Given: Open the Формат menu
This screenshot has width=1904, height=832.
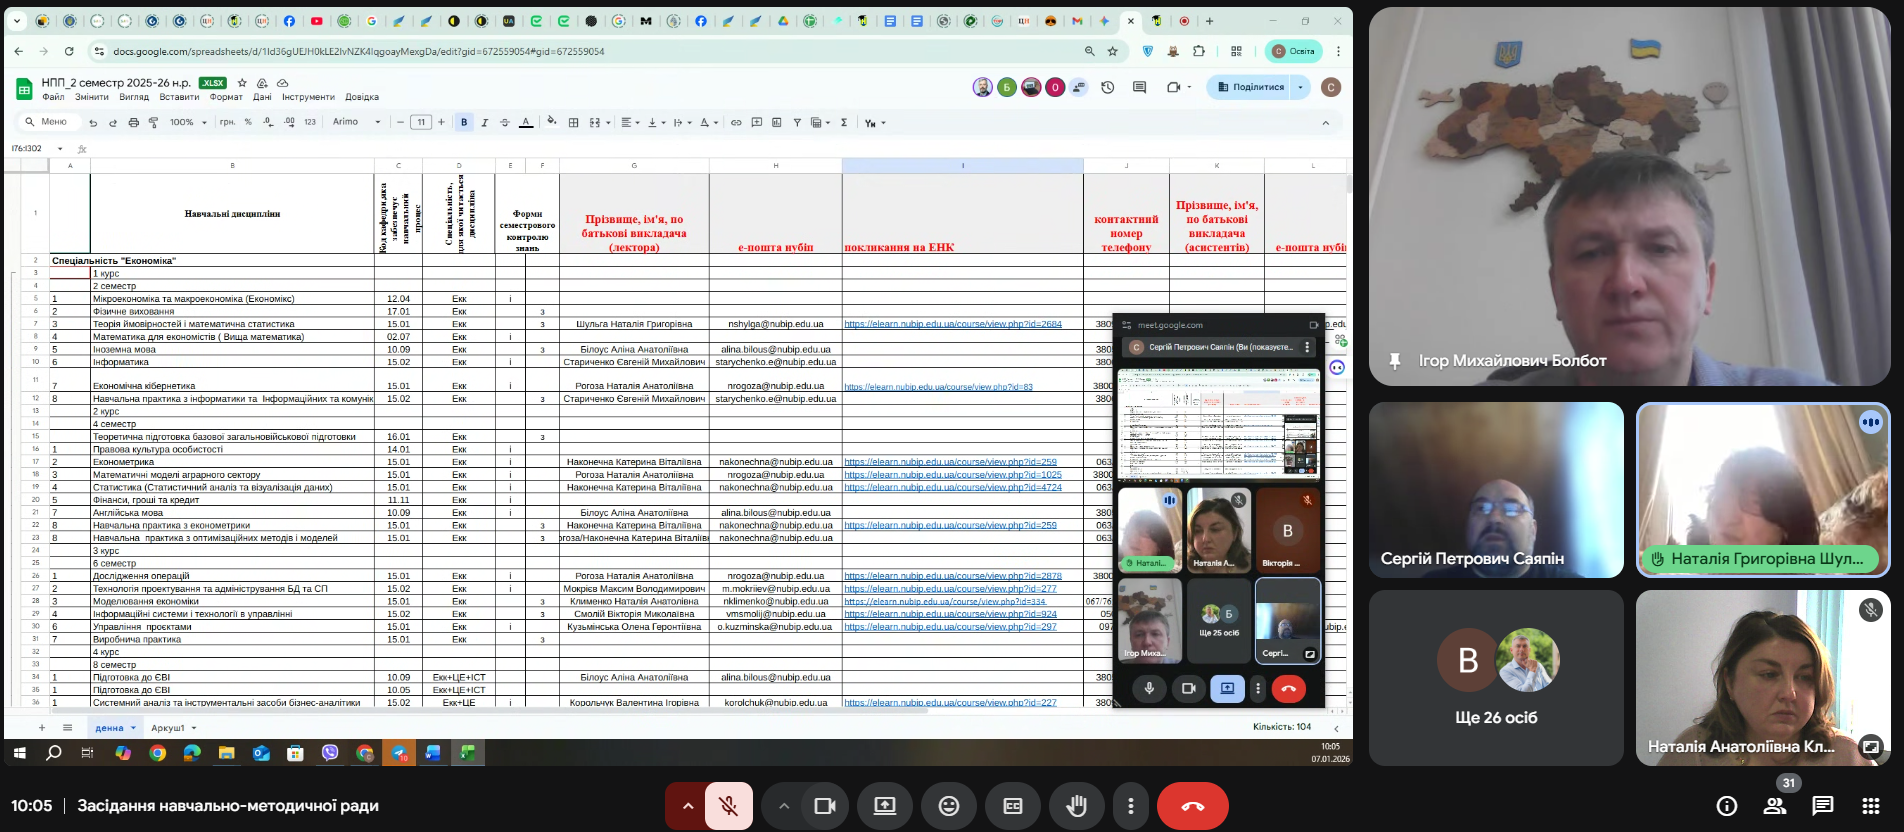Looking at the screenshot, I should (226, 97).
